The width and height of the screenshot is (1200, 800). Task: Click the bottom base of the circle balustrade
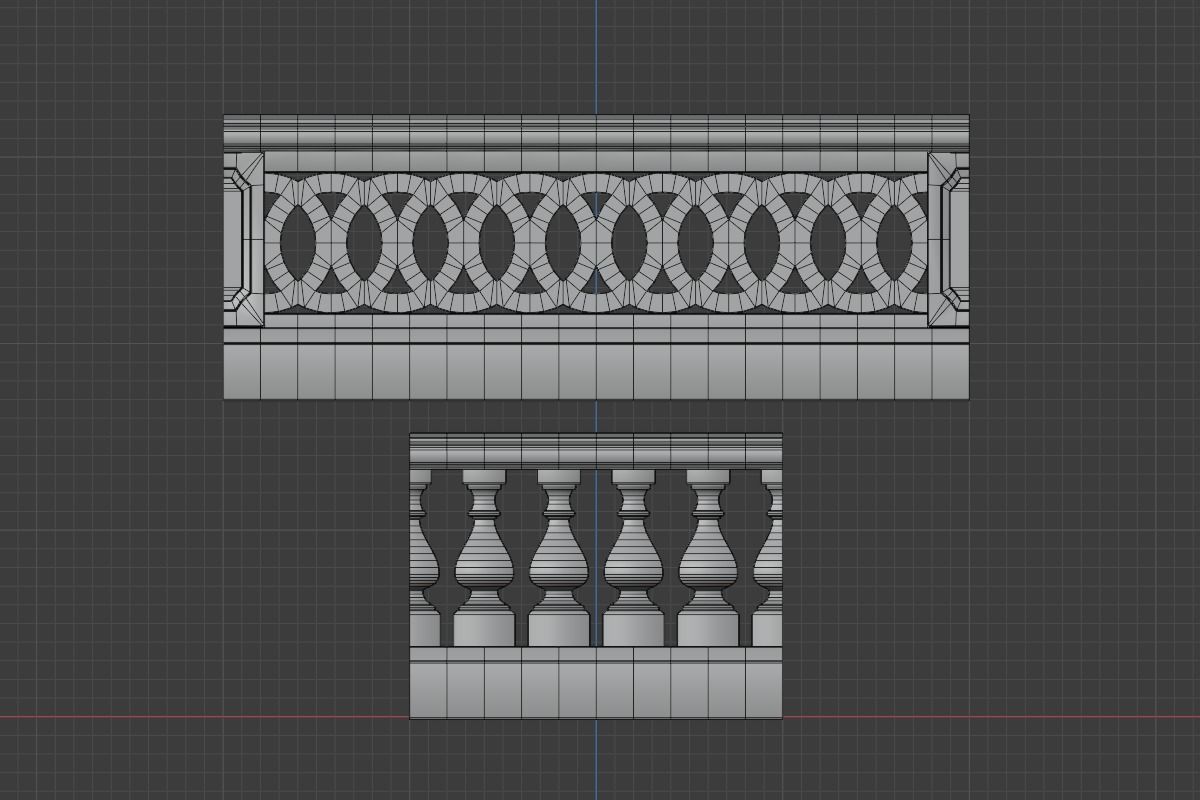(600, 370)
